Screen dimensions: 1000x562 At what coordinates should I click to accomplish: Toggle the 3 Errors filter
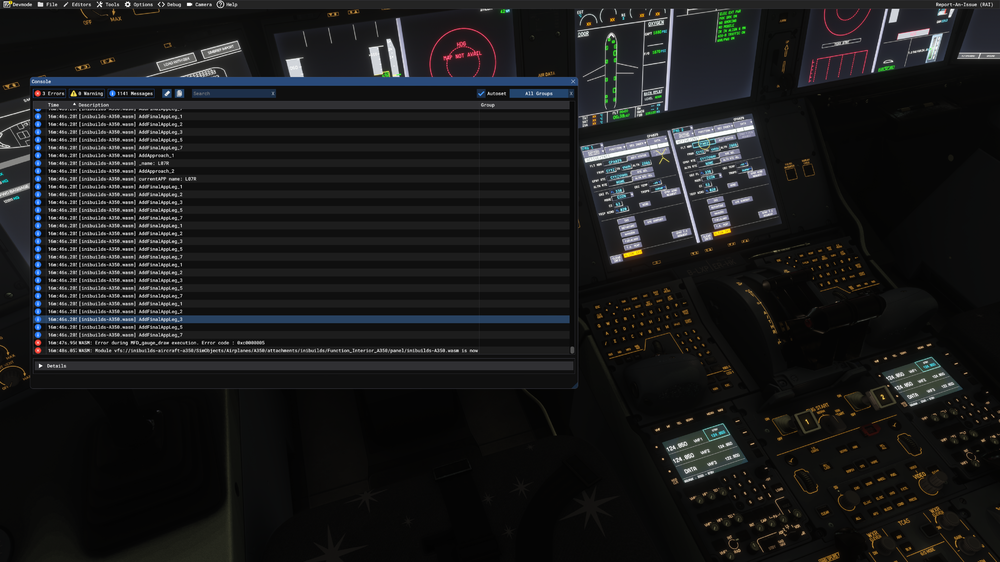[50, 93]
